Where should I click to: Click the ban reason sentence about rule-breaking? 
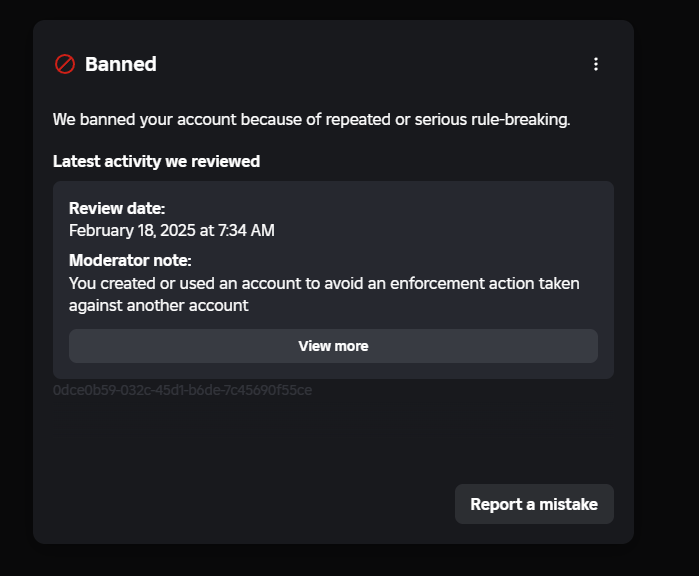[311, 119]
